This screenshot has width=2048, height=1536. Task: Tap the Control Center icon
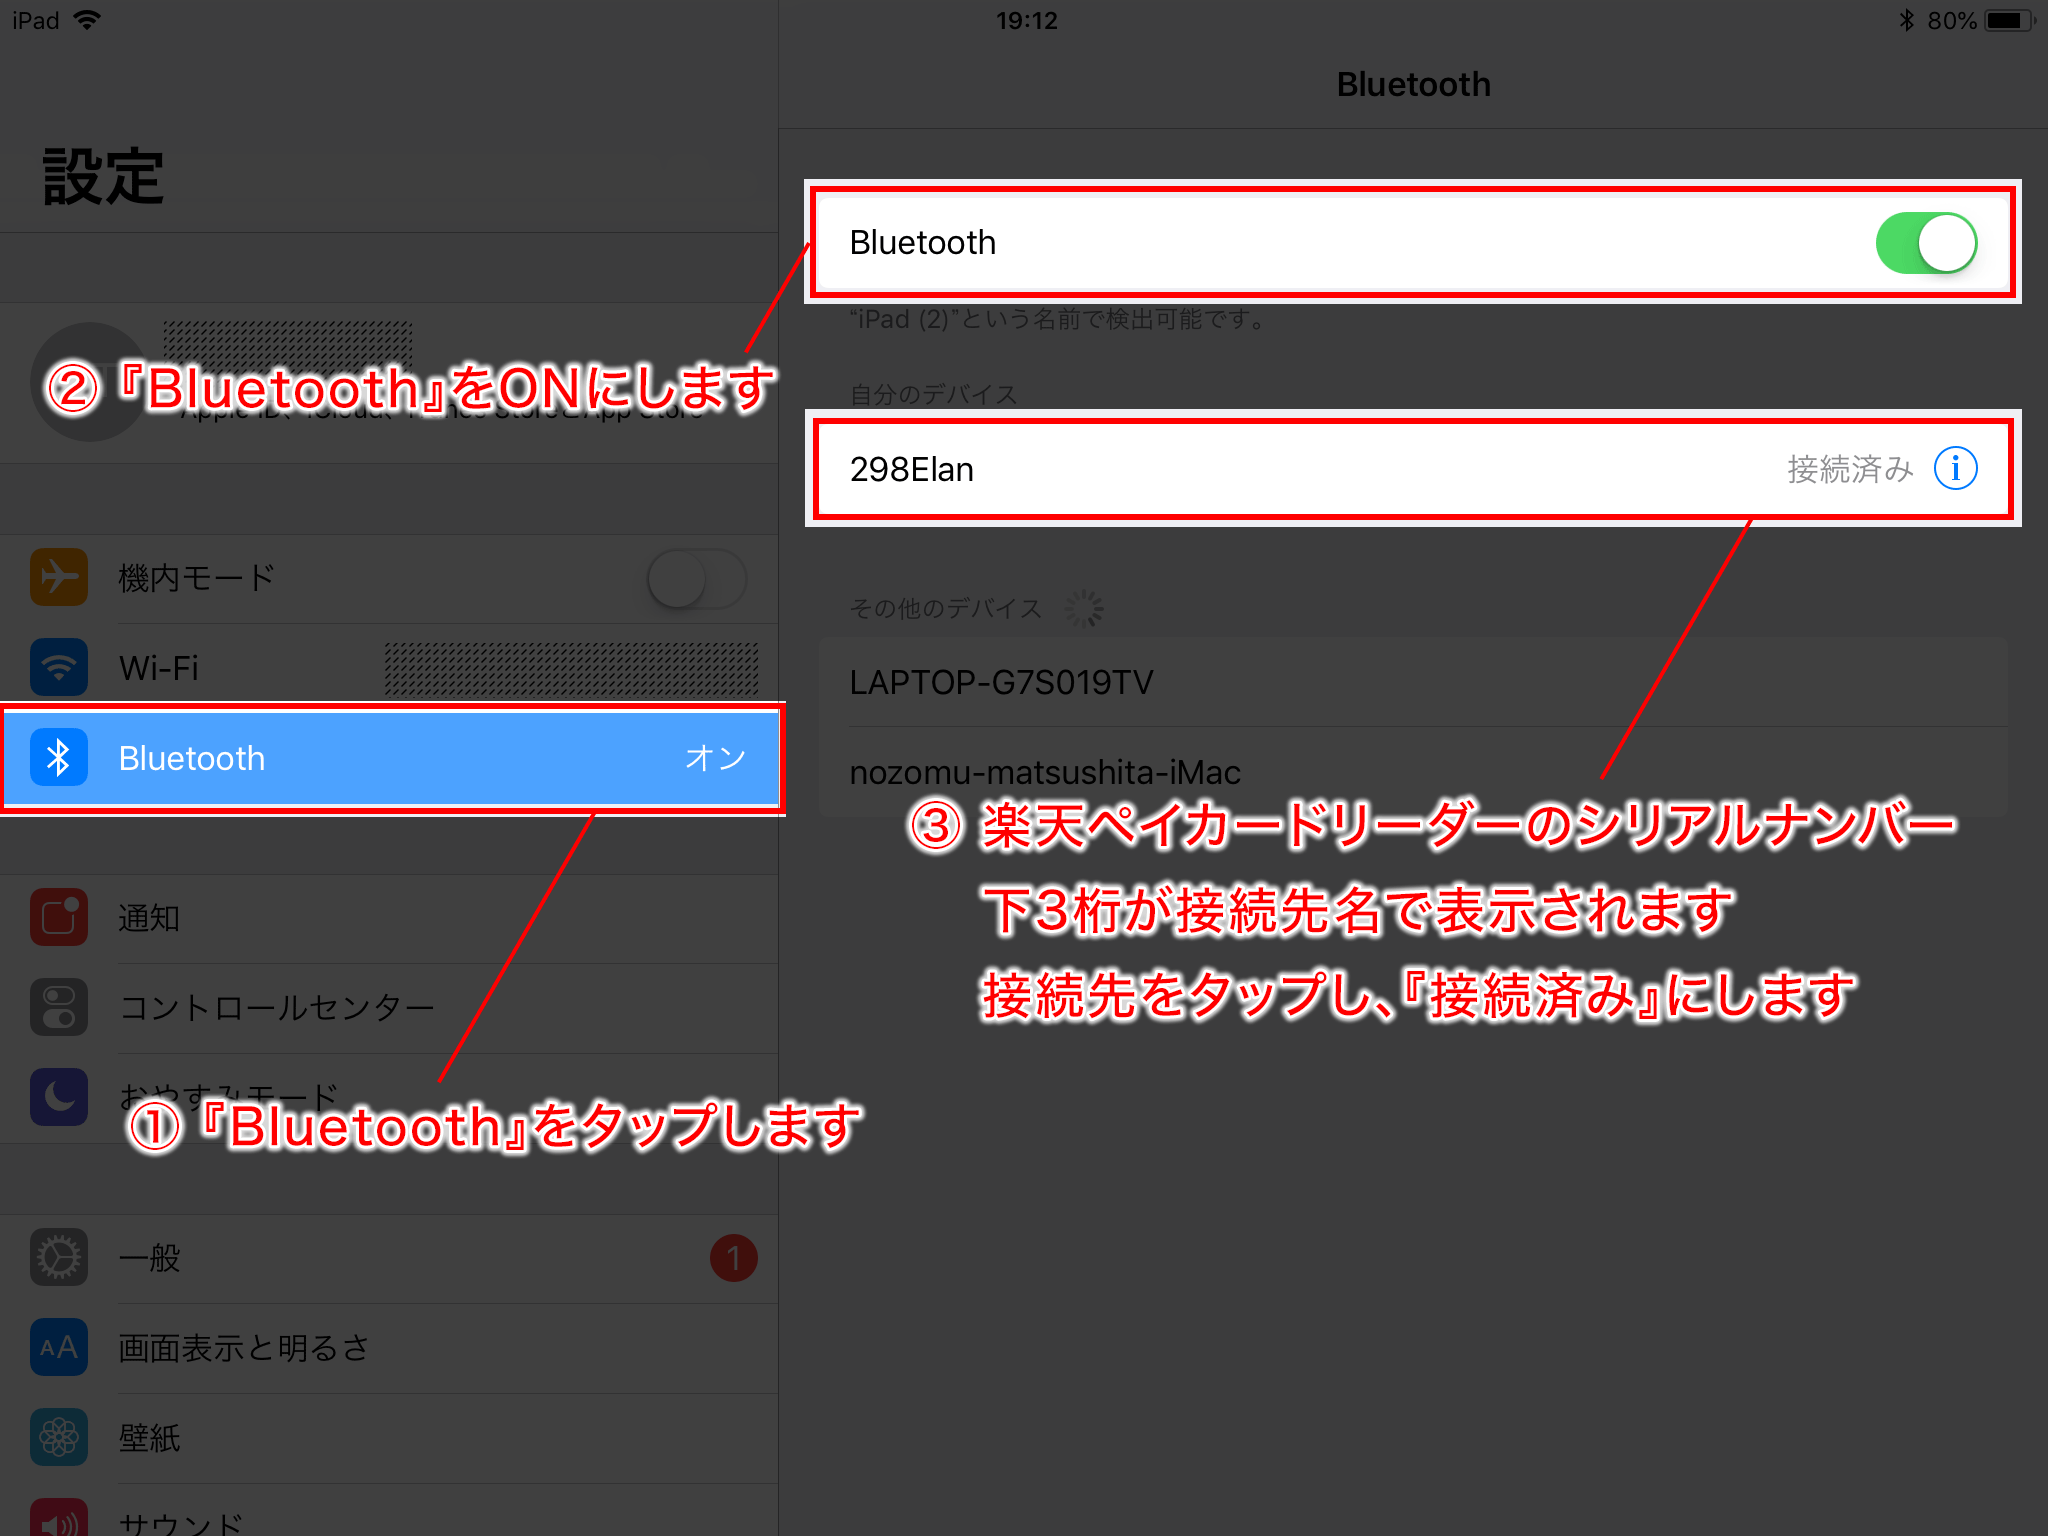(x=59, y=1007)
